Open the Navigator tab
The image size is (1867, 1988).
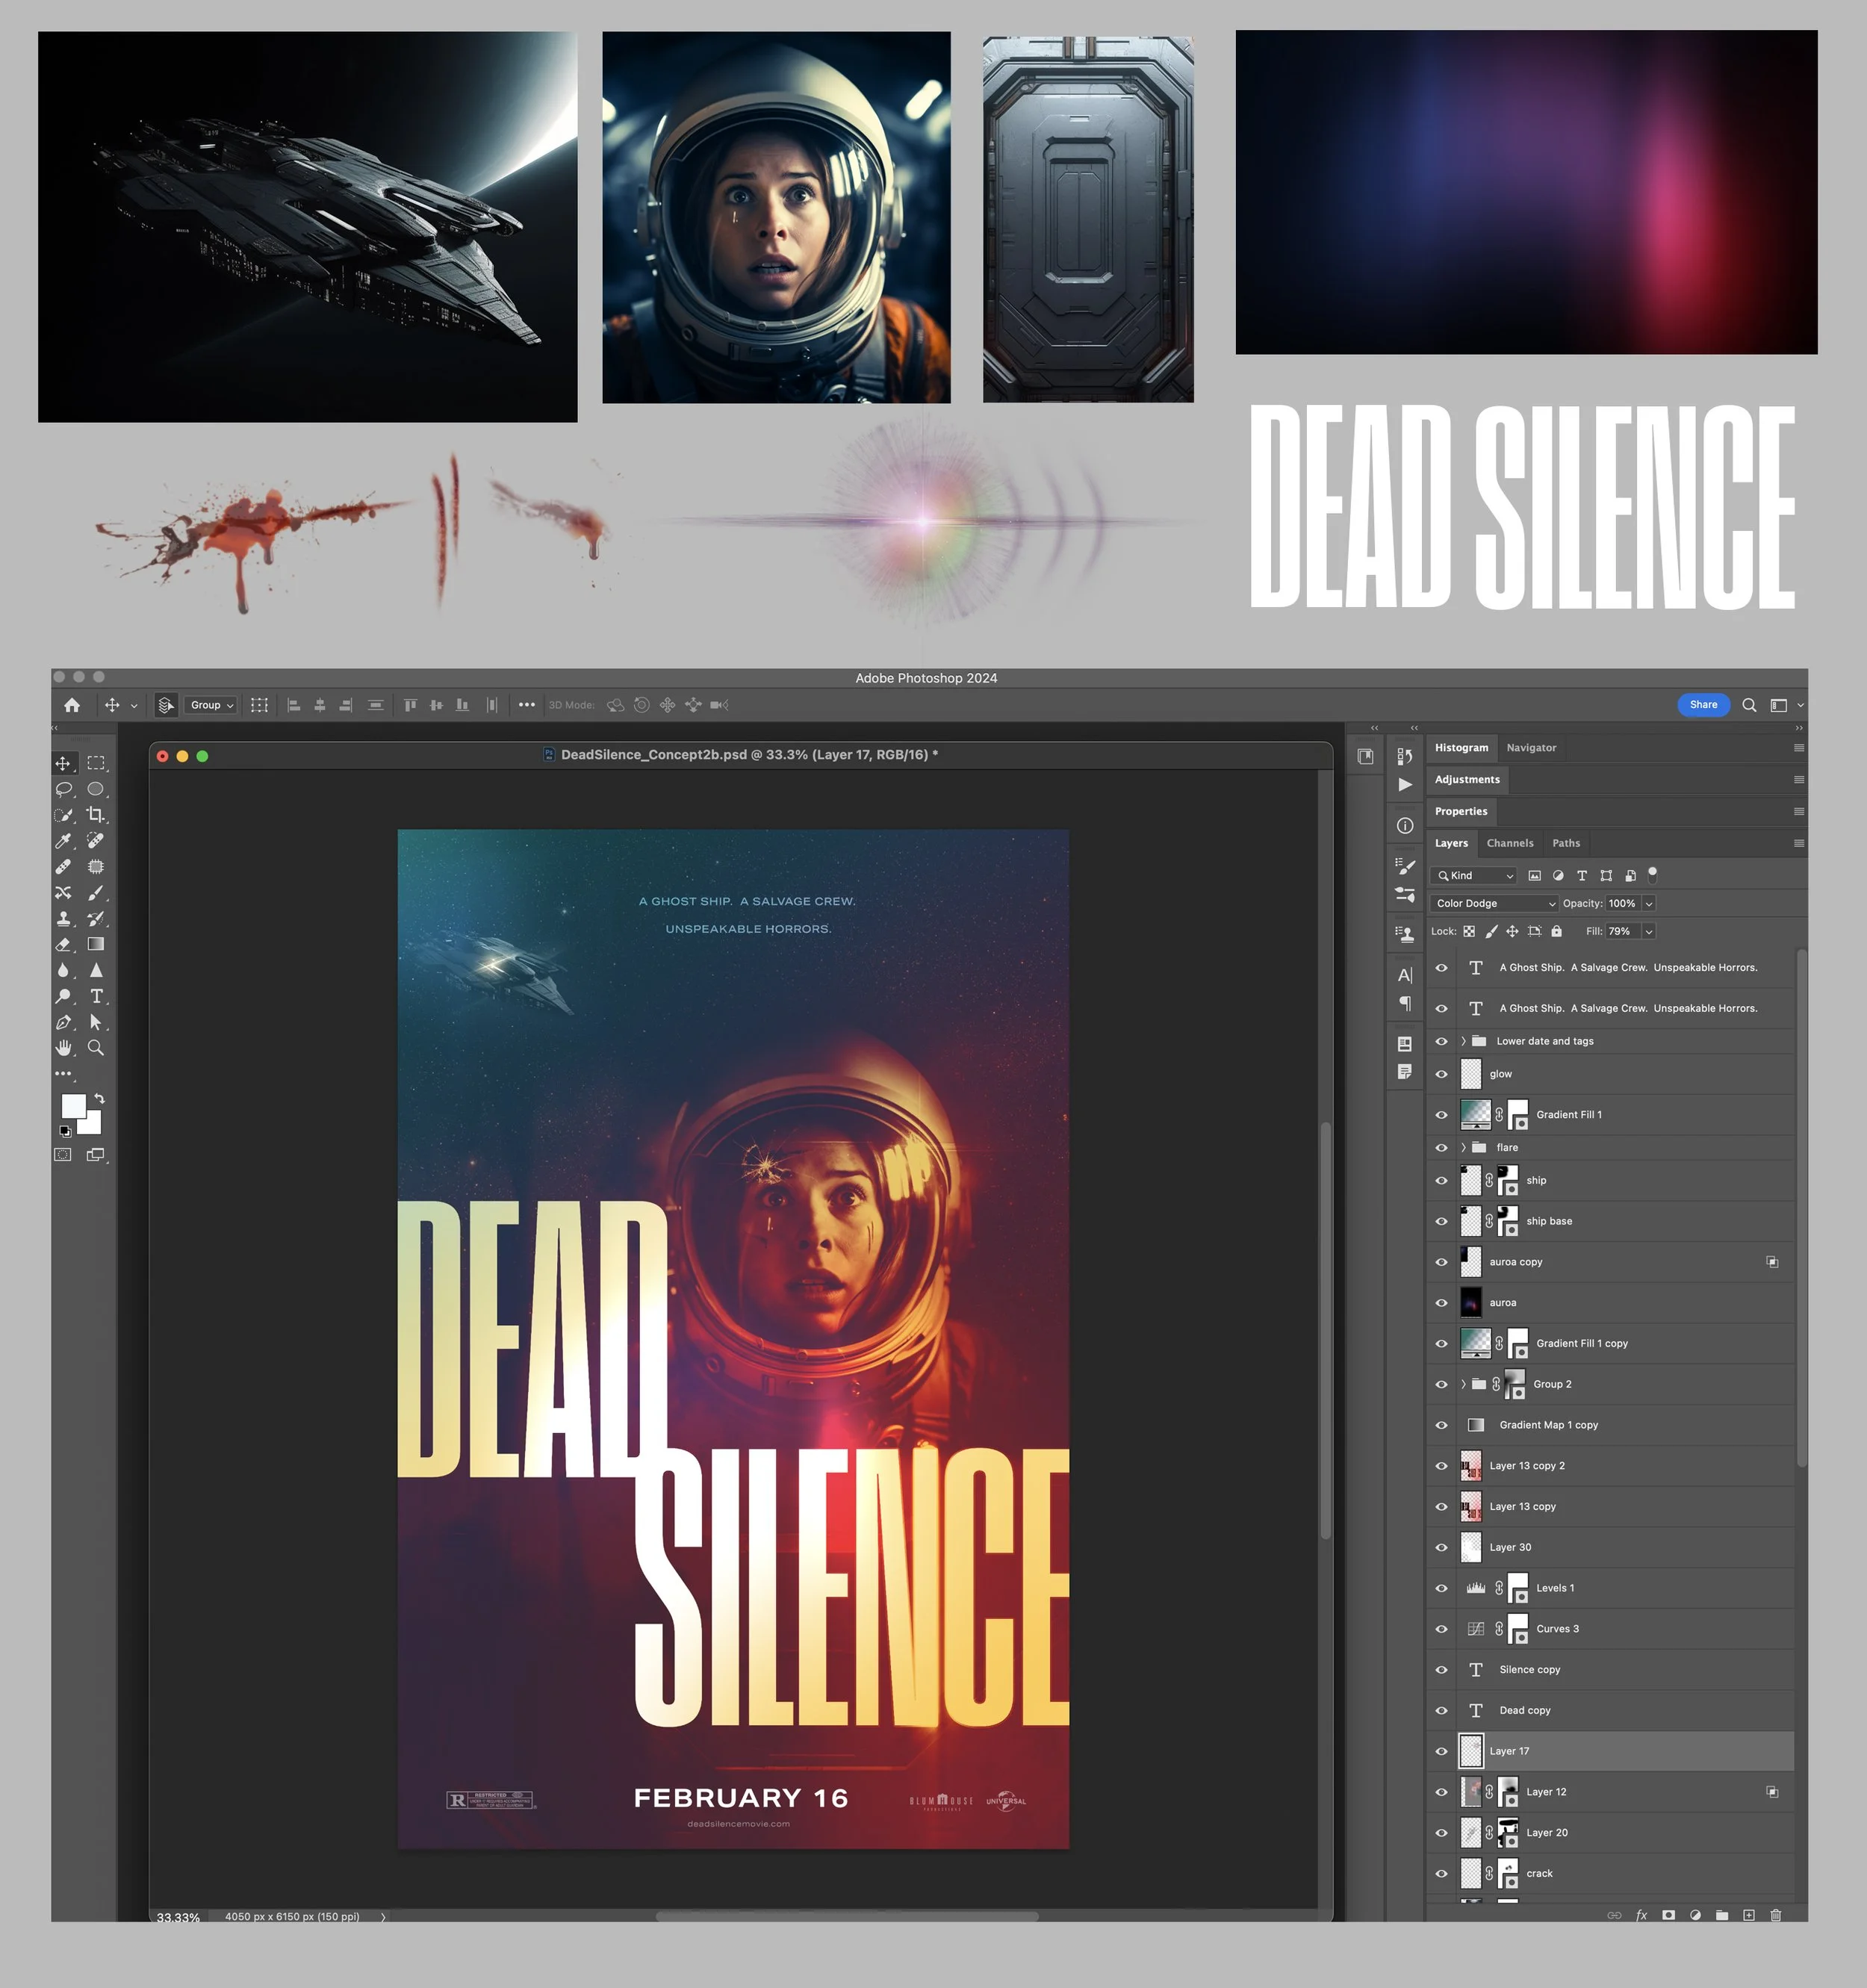click(x=1530, y=748)
